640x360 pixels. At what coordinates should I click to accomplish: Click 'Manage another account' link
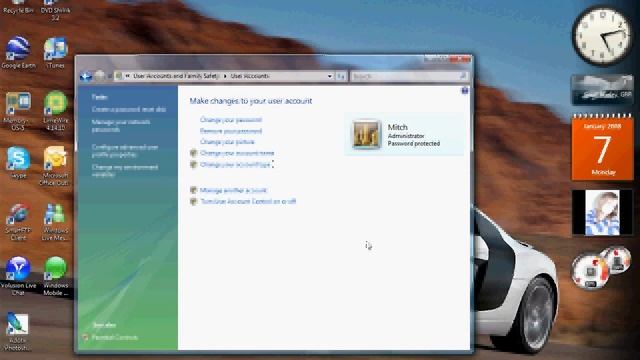click(233, 190)
